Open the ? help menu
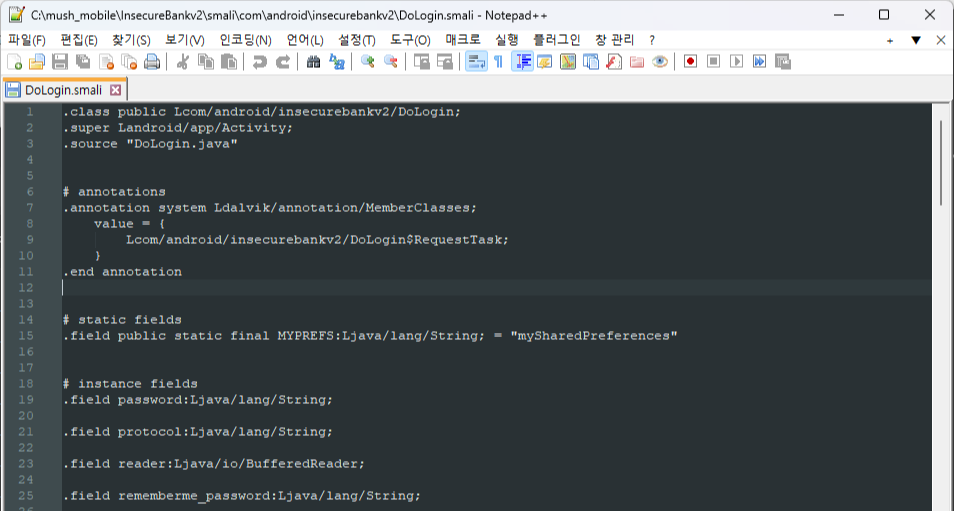This screenshot has height=511, width=954. point(652,40)
